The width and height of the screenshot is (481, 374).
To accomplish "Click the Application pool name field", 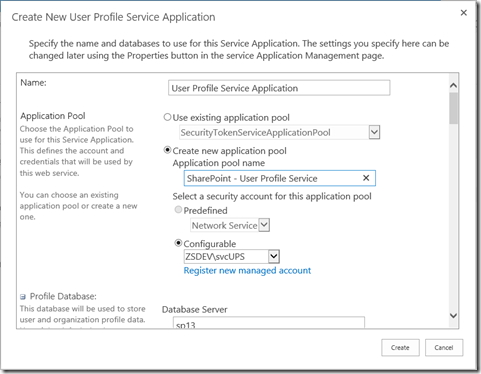I will pos(279,178).
